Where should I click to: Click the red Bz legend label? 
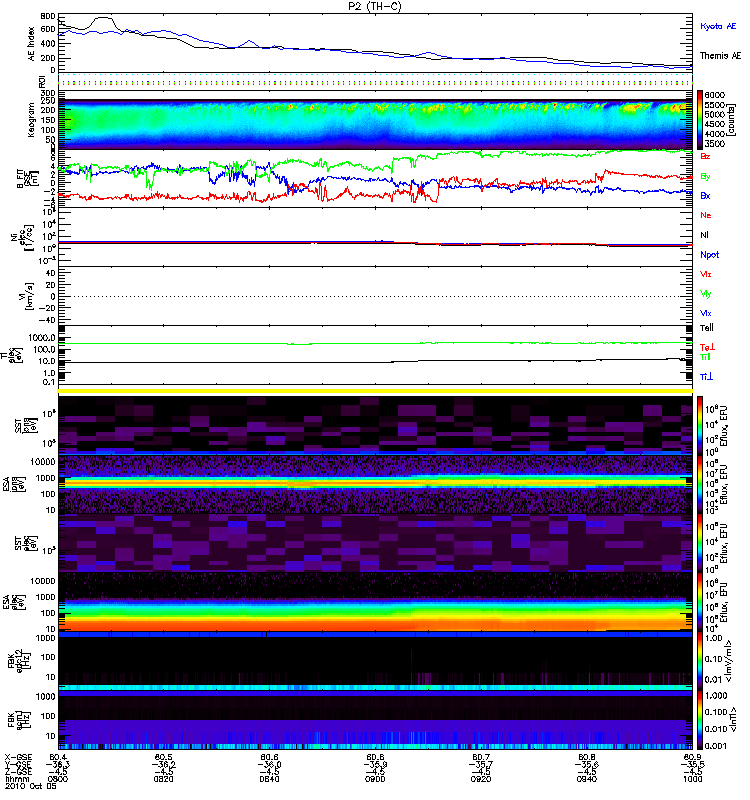point(705,156)
